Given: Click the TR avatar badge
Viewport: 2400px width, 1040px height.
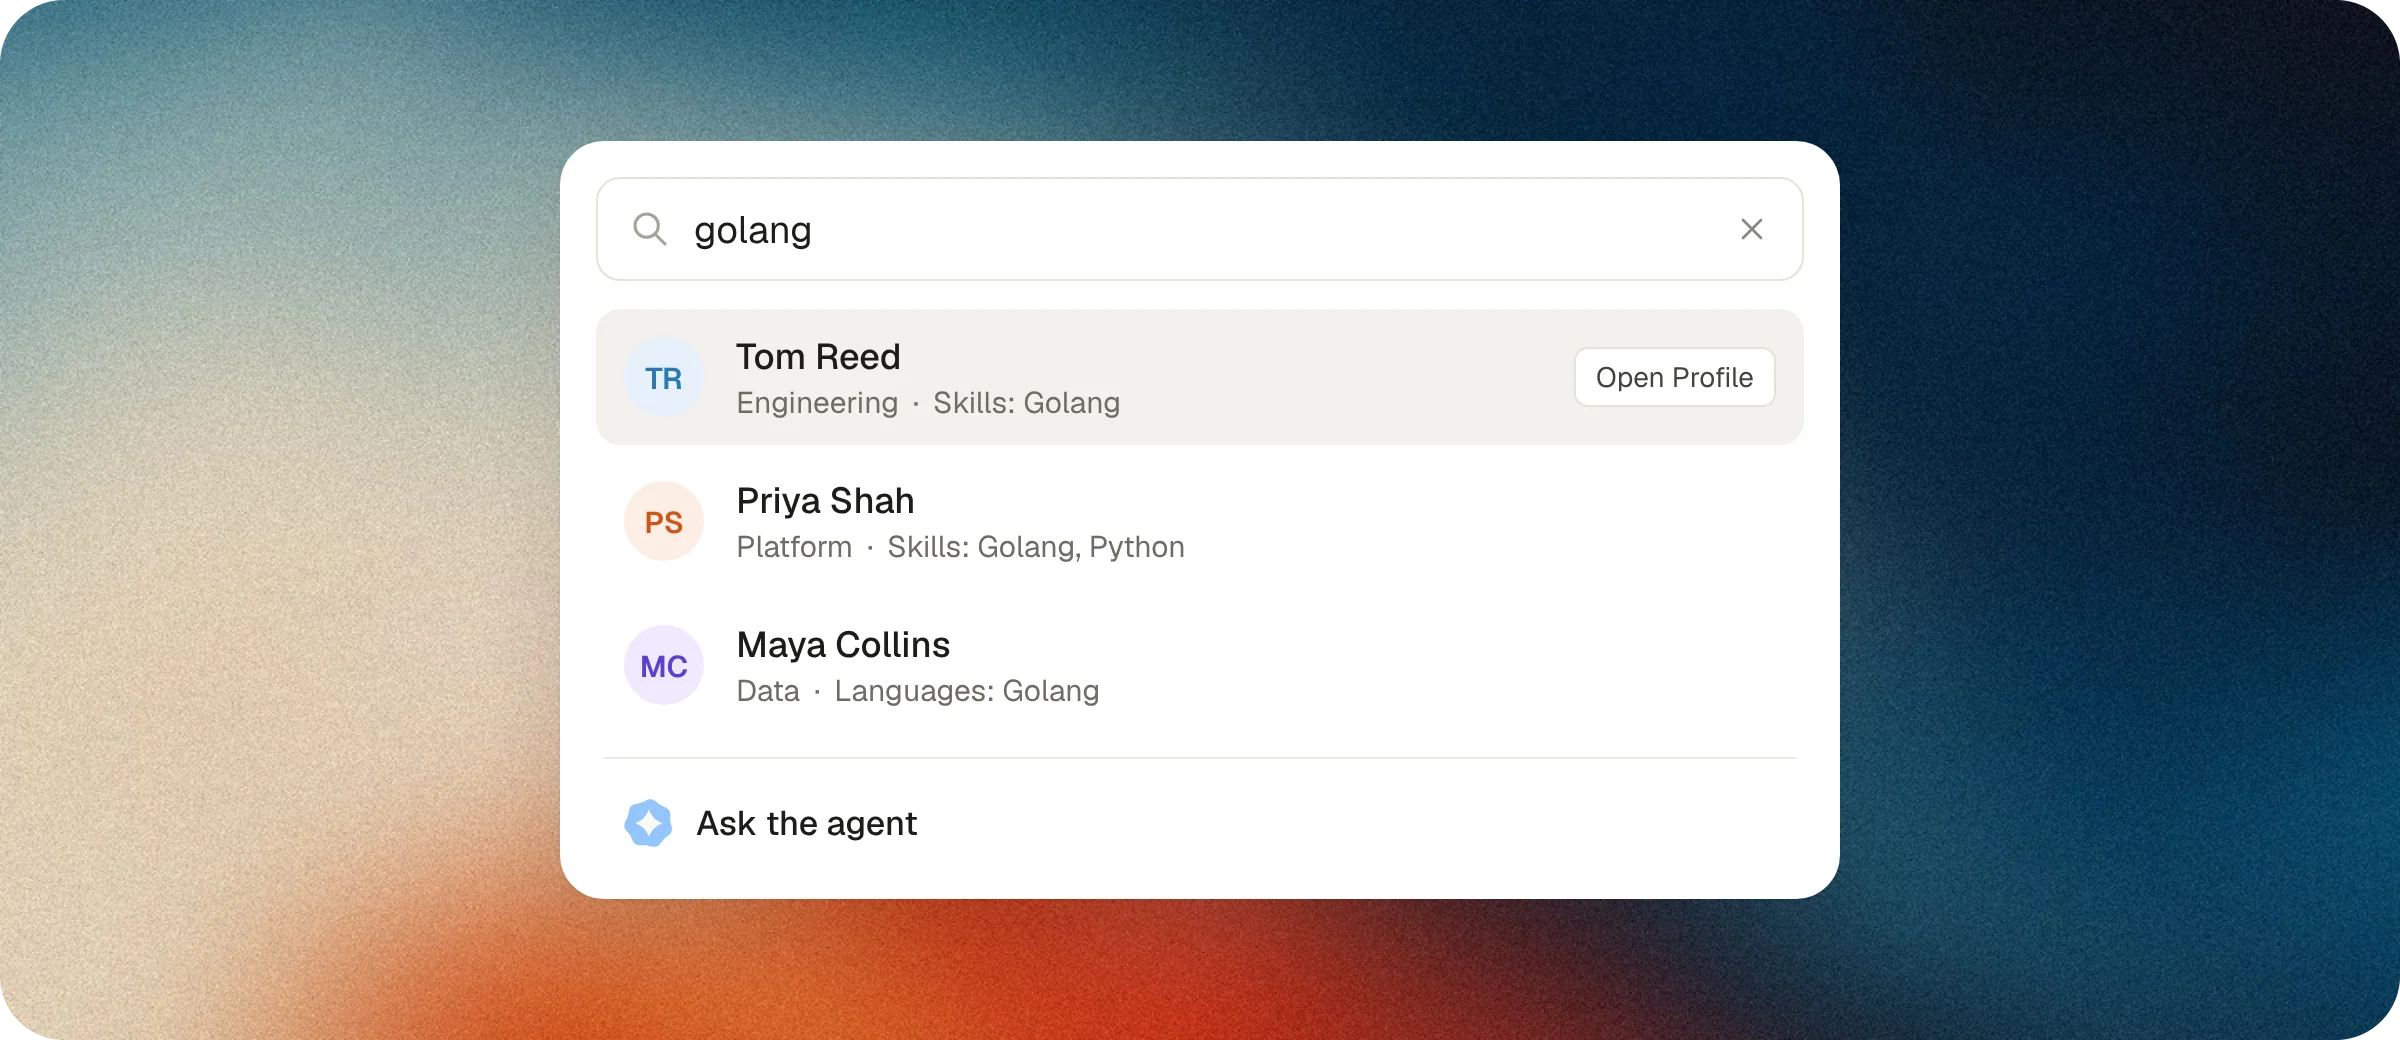Looking at the screenshot, I should tap(664, 378).
